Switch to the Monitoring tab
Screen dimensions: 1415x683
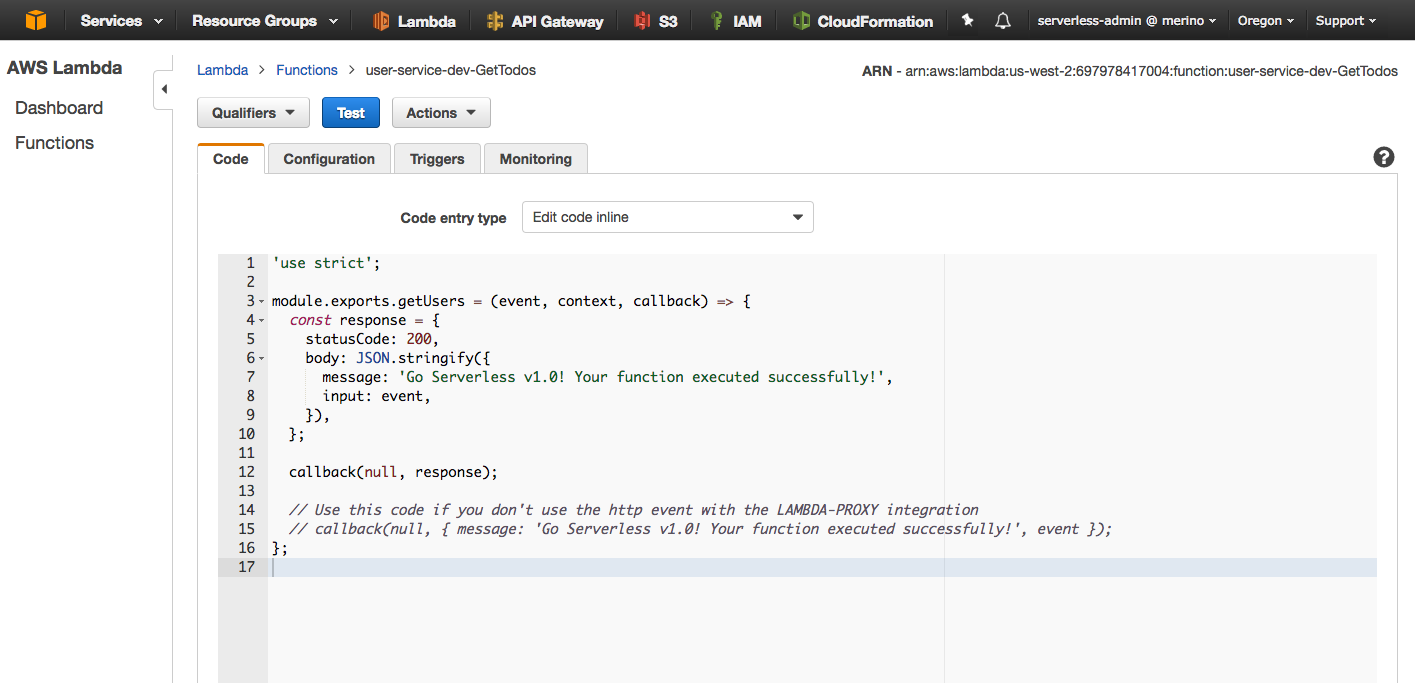pos(536,159)
